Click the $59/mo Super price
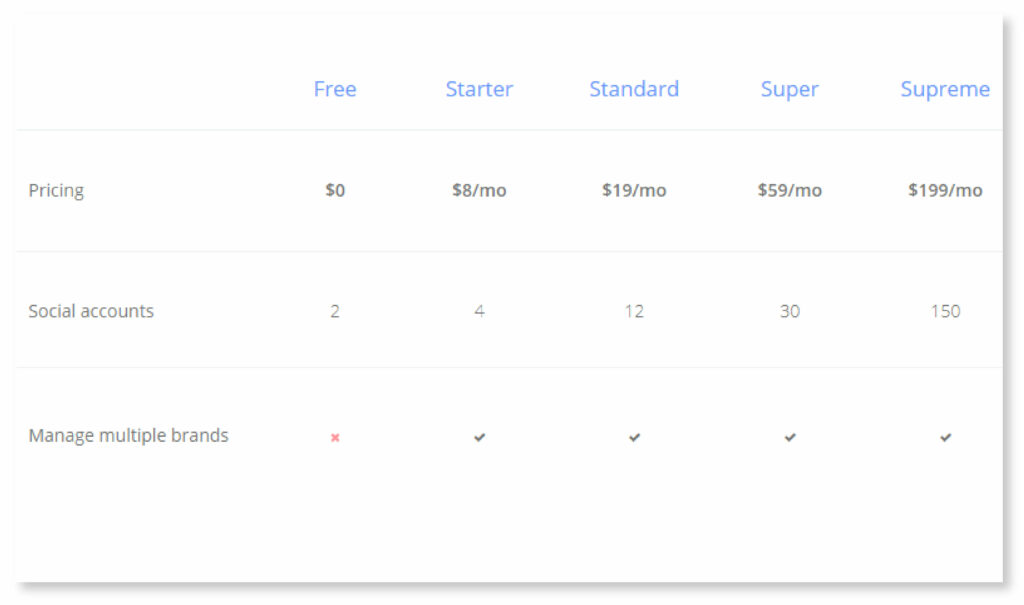Viewport: 1024px width, 605px height. click(790, 190)
